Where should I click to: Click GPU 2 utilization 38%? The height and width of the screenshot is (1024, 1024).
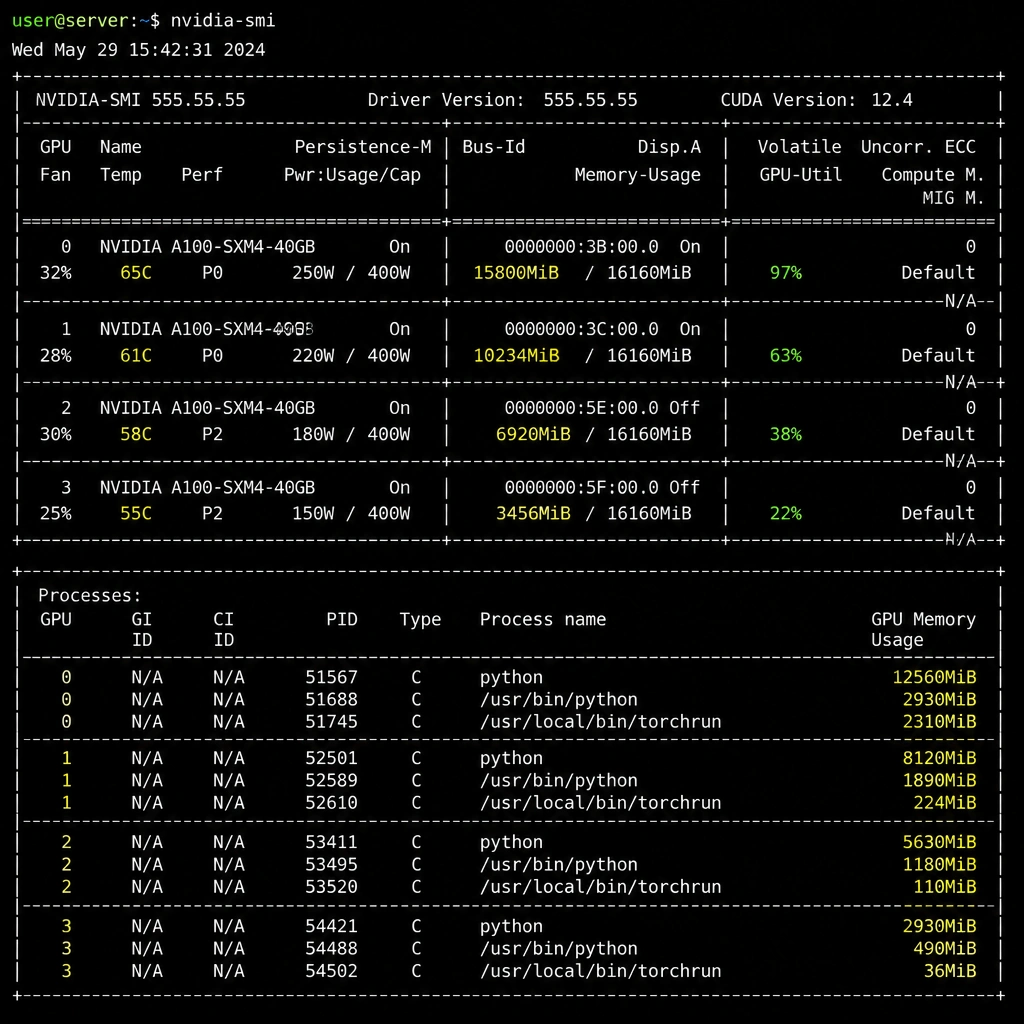pos(786,434)
